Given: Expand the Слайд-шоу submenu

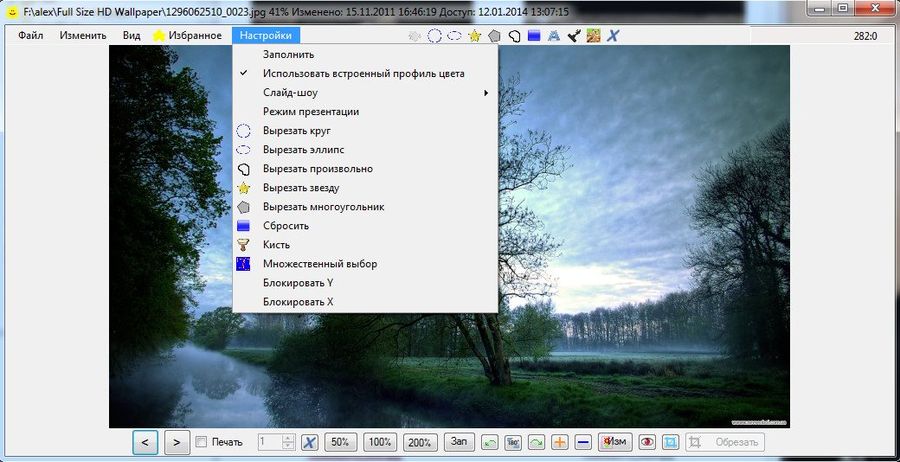Looking at the screenshot, I should pos(364,92).
